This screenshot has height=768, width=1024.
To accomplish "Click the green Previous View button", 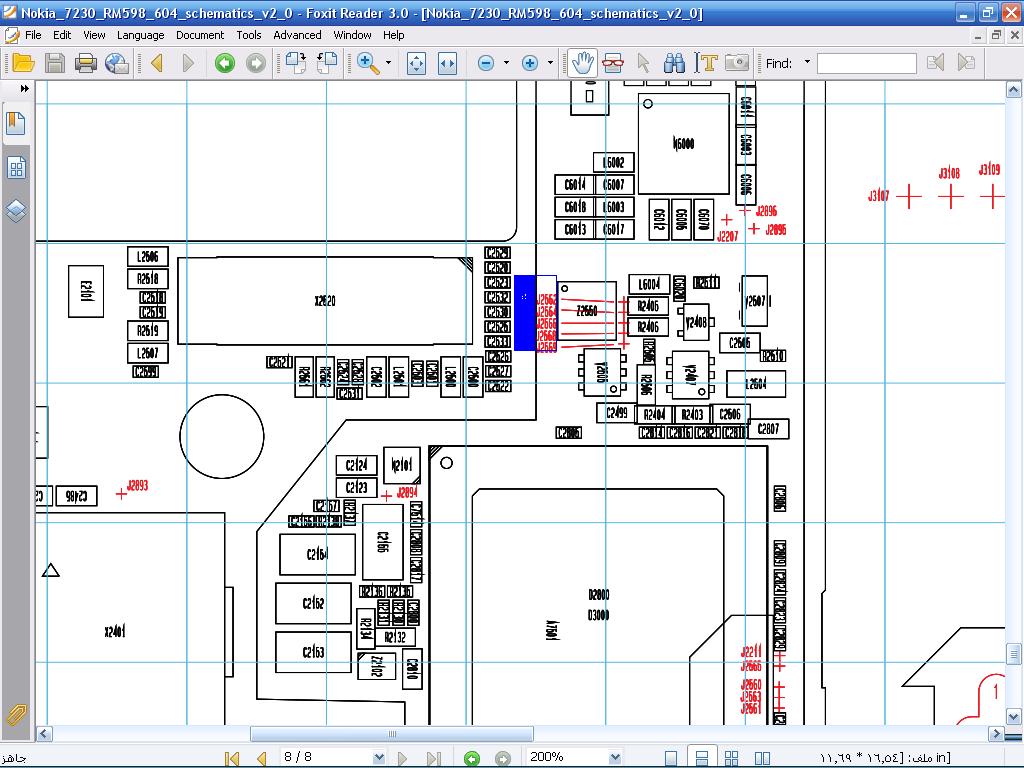I will pyautogui.click(x=225, y=63).
